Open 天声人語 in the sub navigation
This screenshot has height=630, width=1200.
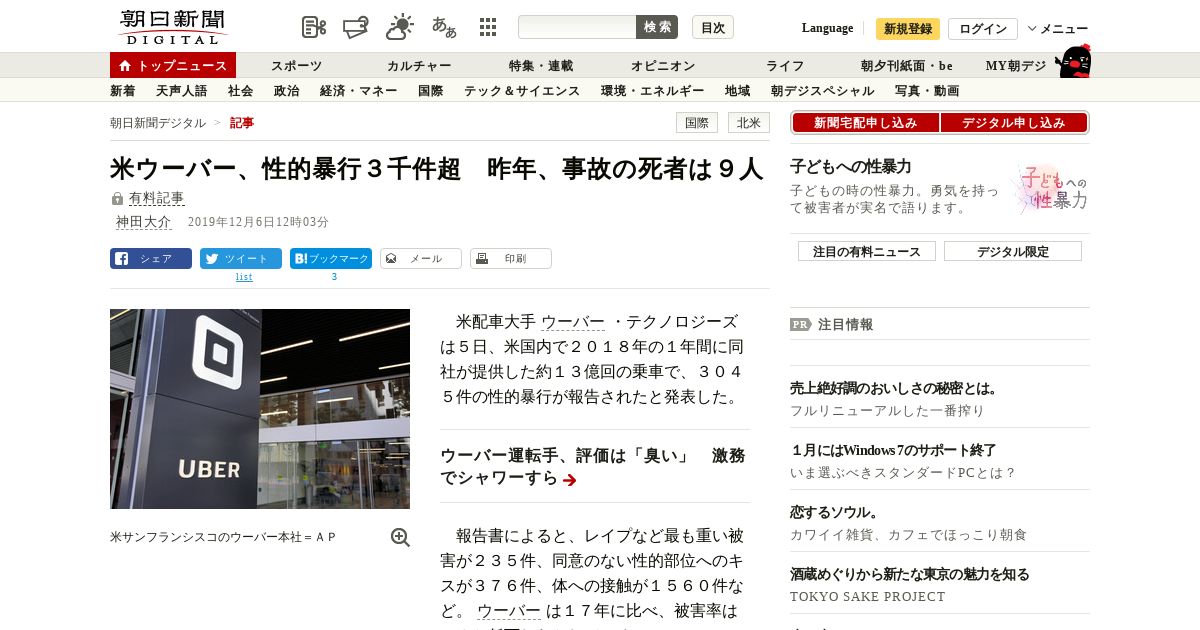[x=181, y=91]
